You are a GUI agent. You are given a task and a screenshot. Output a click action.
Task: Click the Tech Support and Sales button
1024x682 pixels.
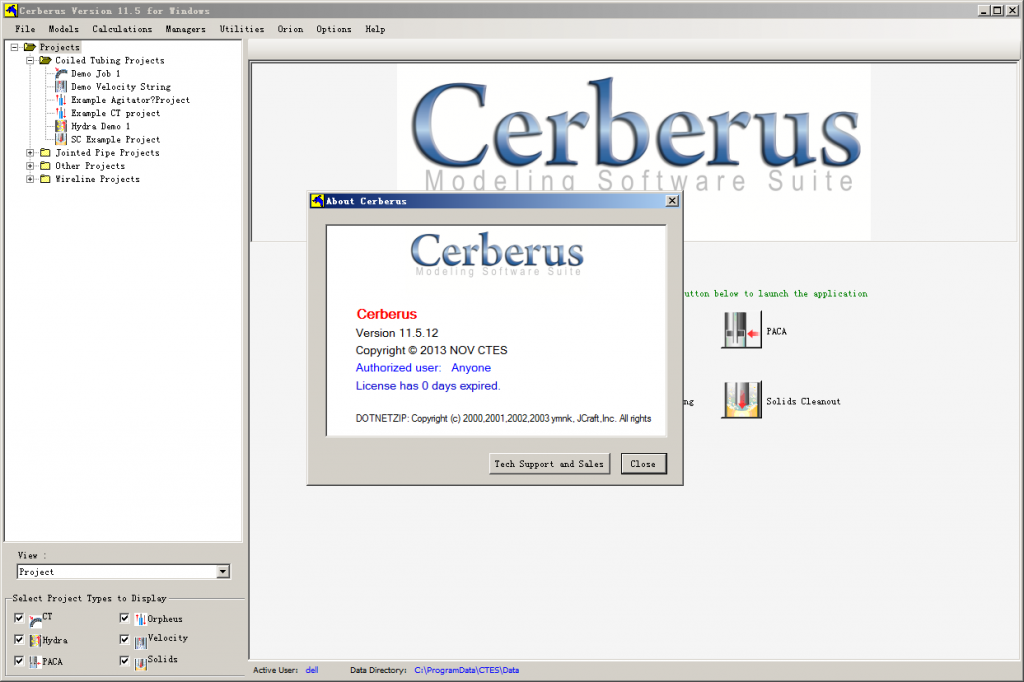pyautogui.click(x=549, y=464)
